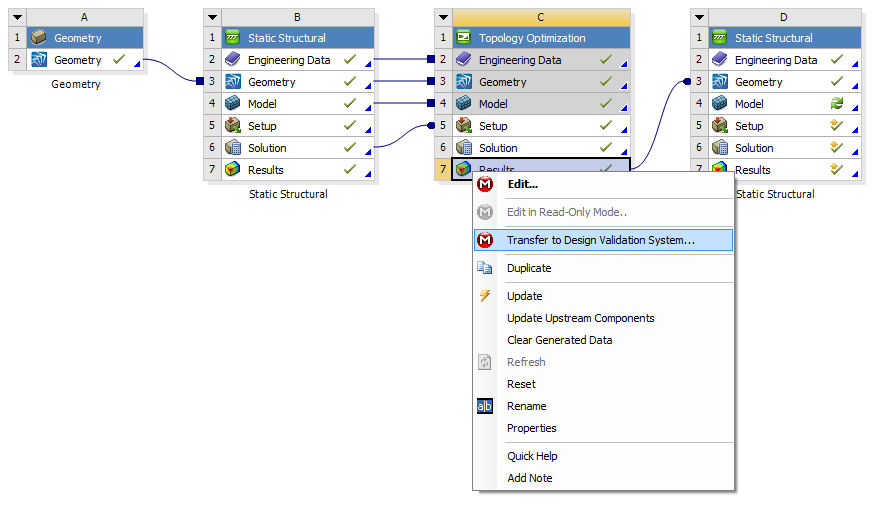Select Solution cell in system B
The height and width of the screenshot is (516, 888).
[298, 148]
